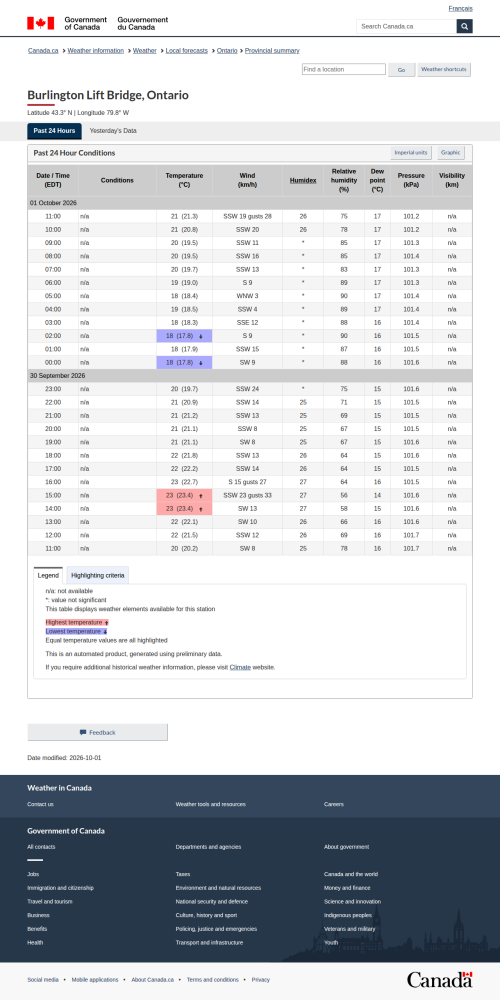The image size is (500, 1000).
Task: Open Ontario breadcrumb link
Action: 227,50
